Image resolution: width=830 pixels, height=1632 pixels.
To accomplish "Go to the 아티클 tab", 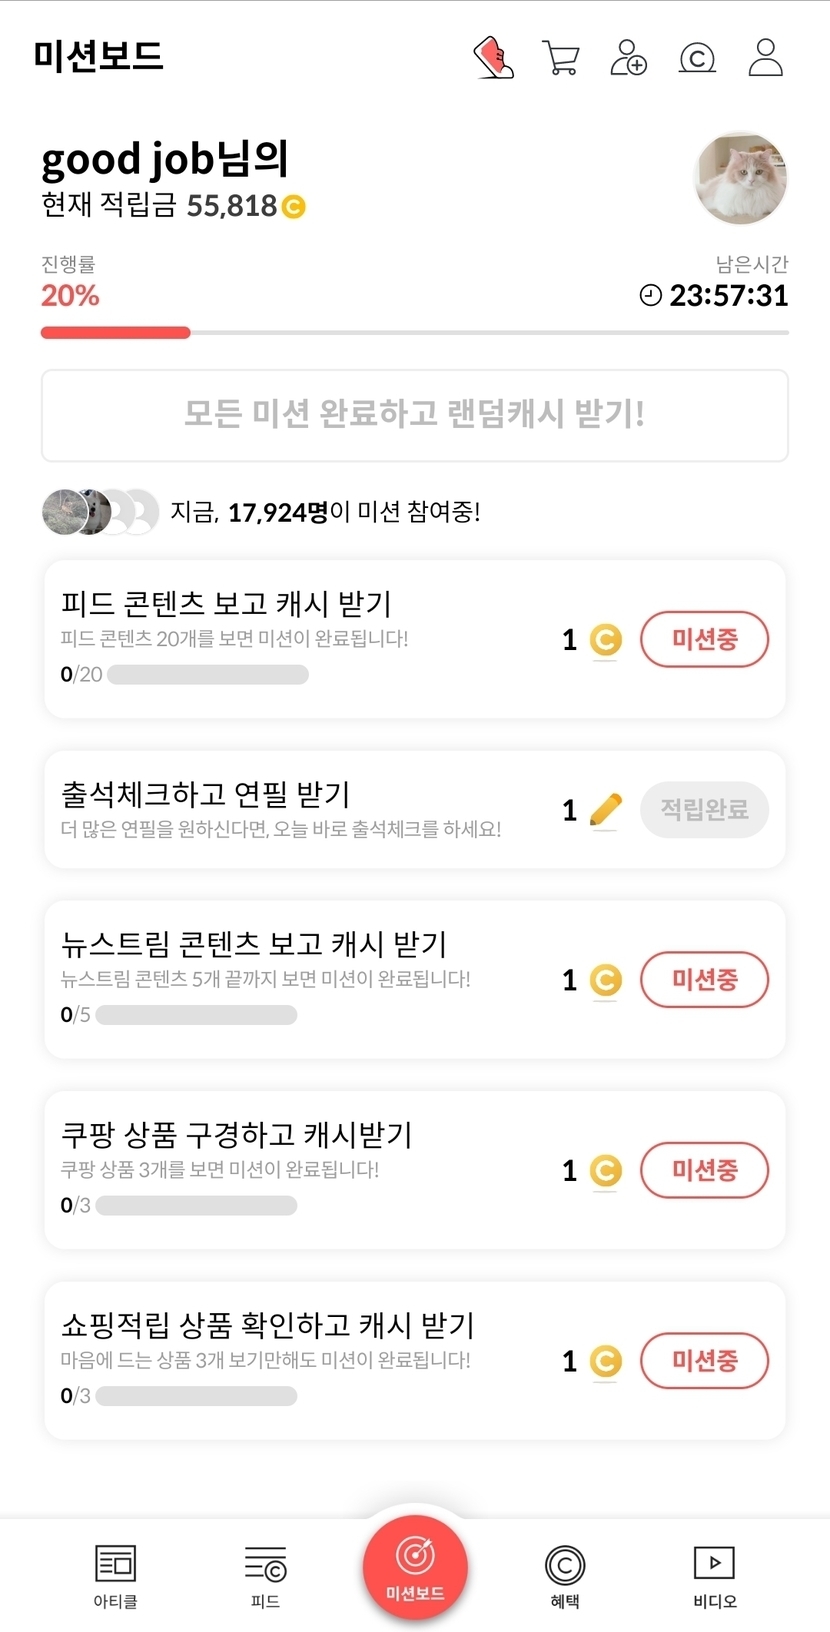I will [x=115, y=1575].
